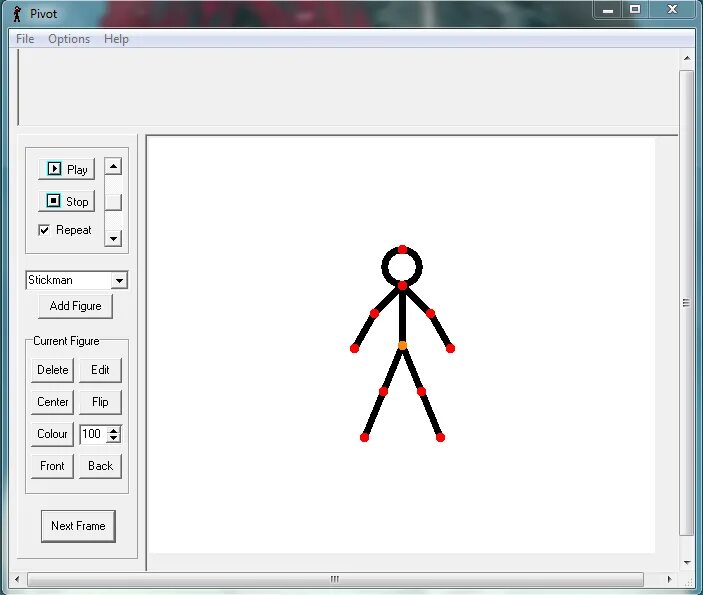
Task: Maximize the Pivot window
Action: [x=635, y=9]
